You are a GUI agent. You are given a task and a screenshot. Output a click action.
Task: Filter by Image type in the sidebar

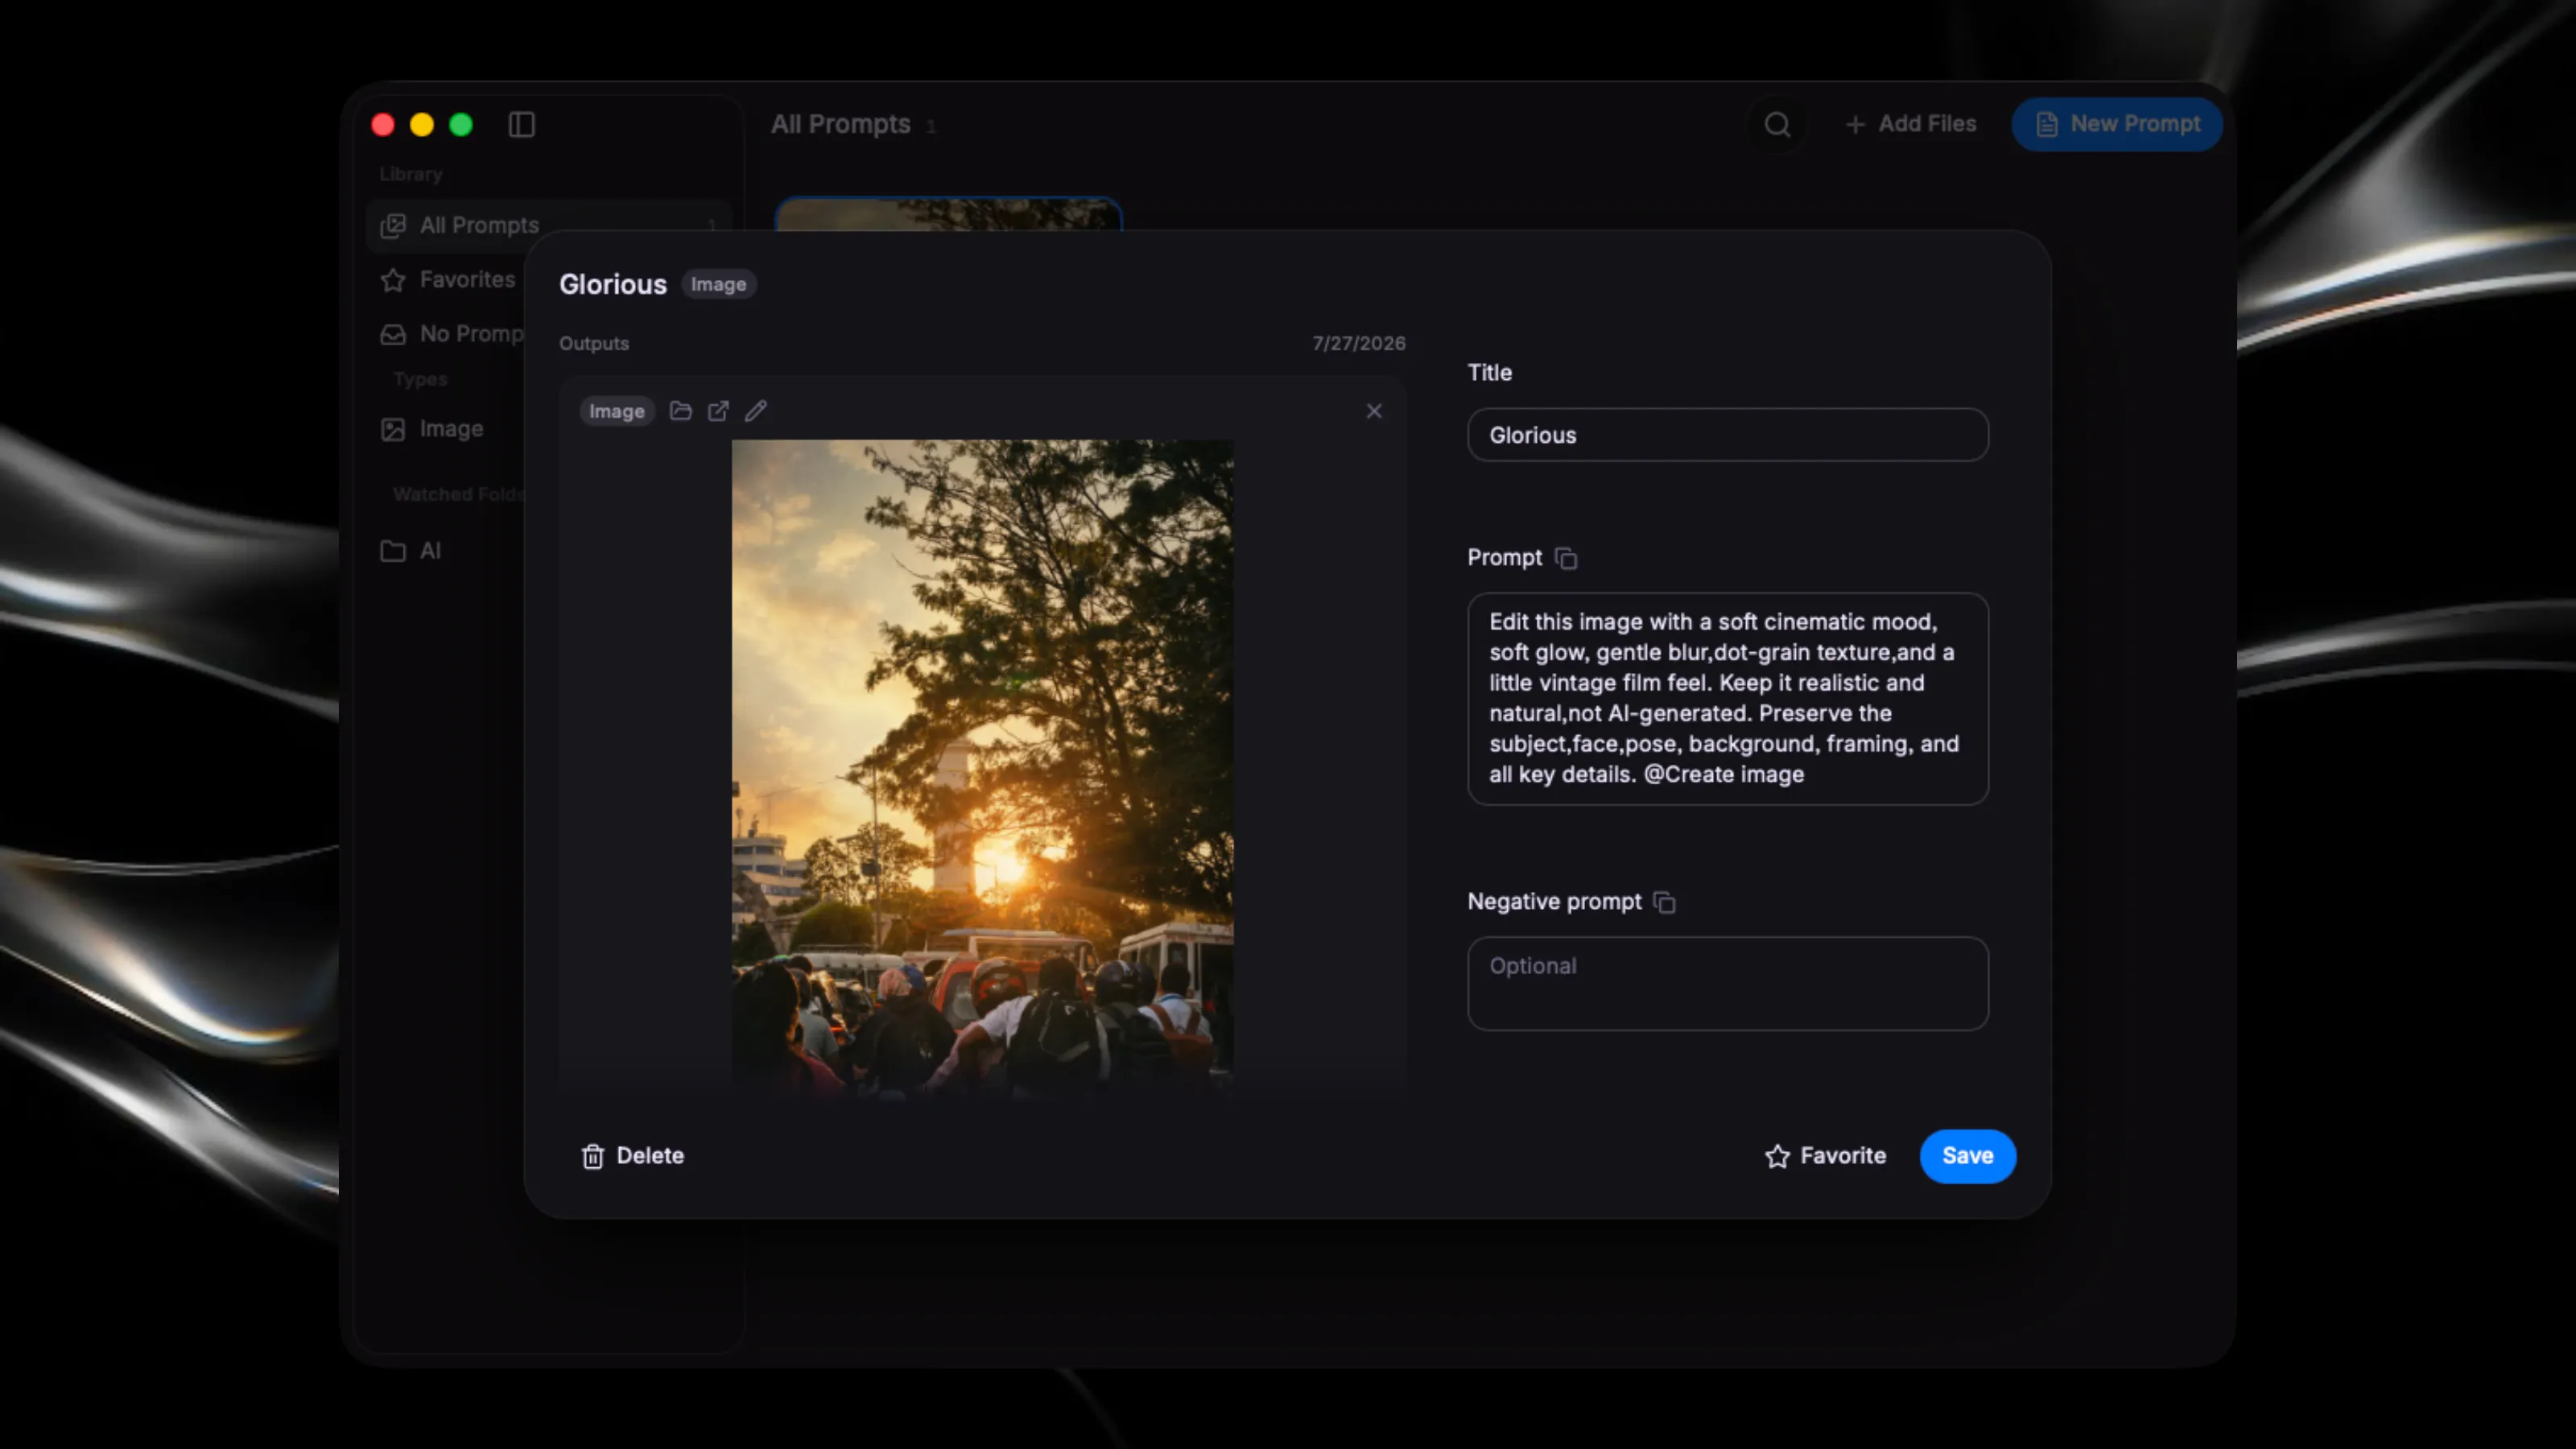[x=432, y=428]
